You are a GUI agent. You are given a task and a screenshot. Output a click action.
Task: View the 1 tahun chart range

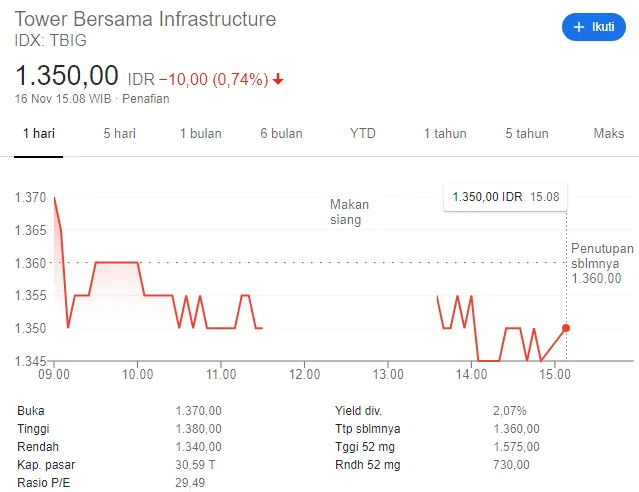pos(445,133)
